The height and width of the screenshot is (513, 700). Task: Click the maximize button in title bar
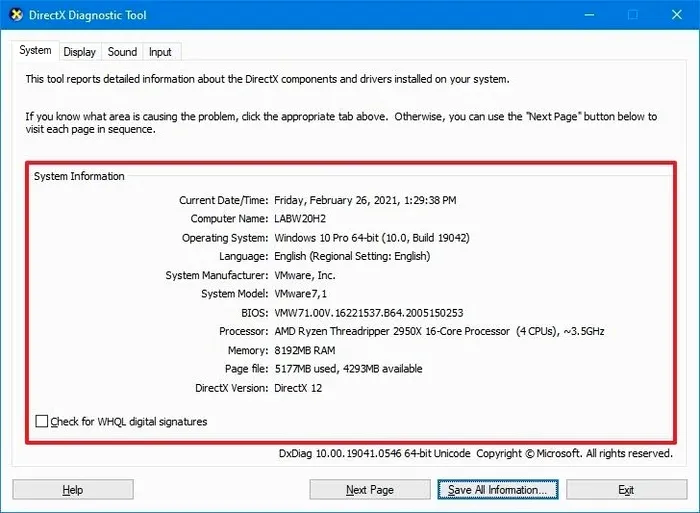633,15
